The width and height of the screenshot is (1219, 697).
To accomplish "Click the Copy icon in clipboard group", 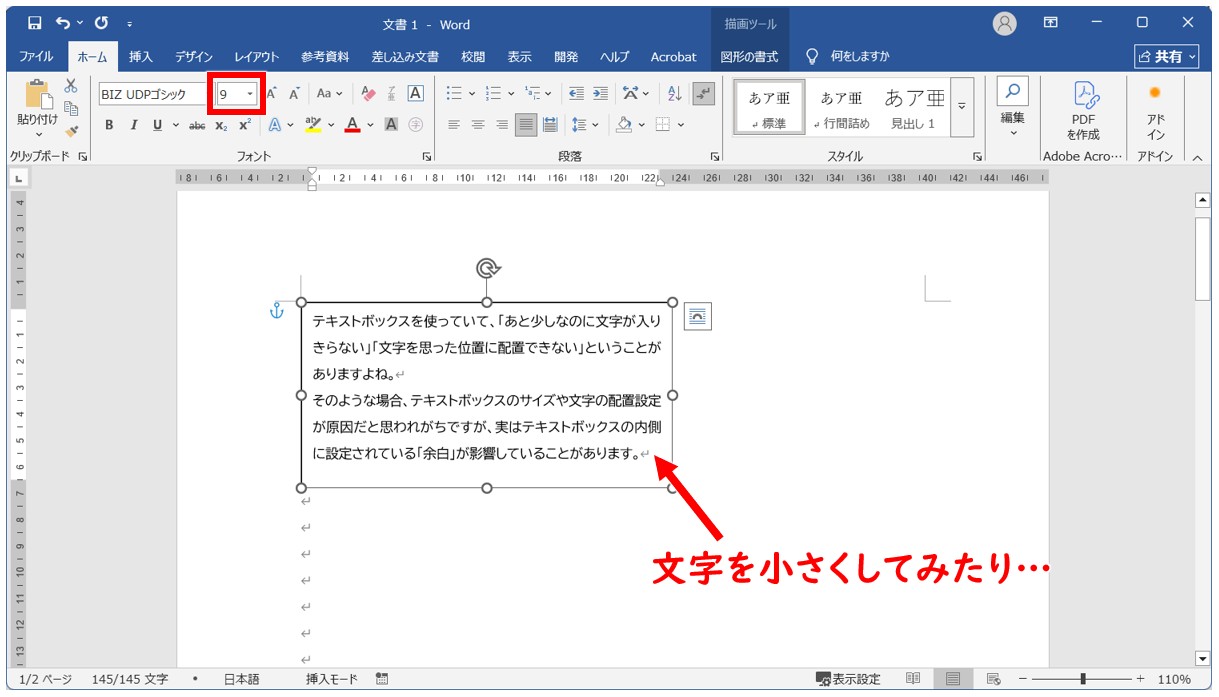I will coord(71,109).
